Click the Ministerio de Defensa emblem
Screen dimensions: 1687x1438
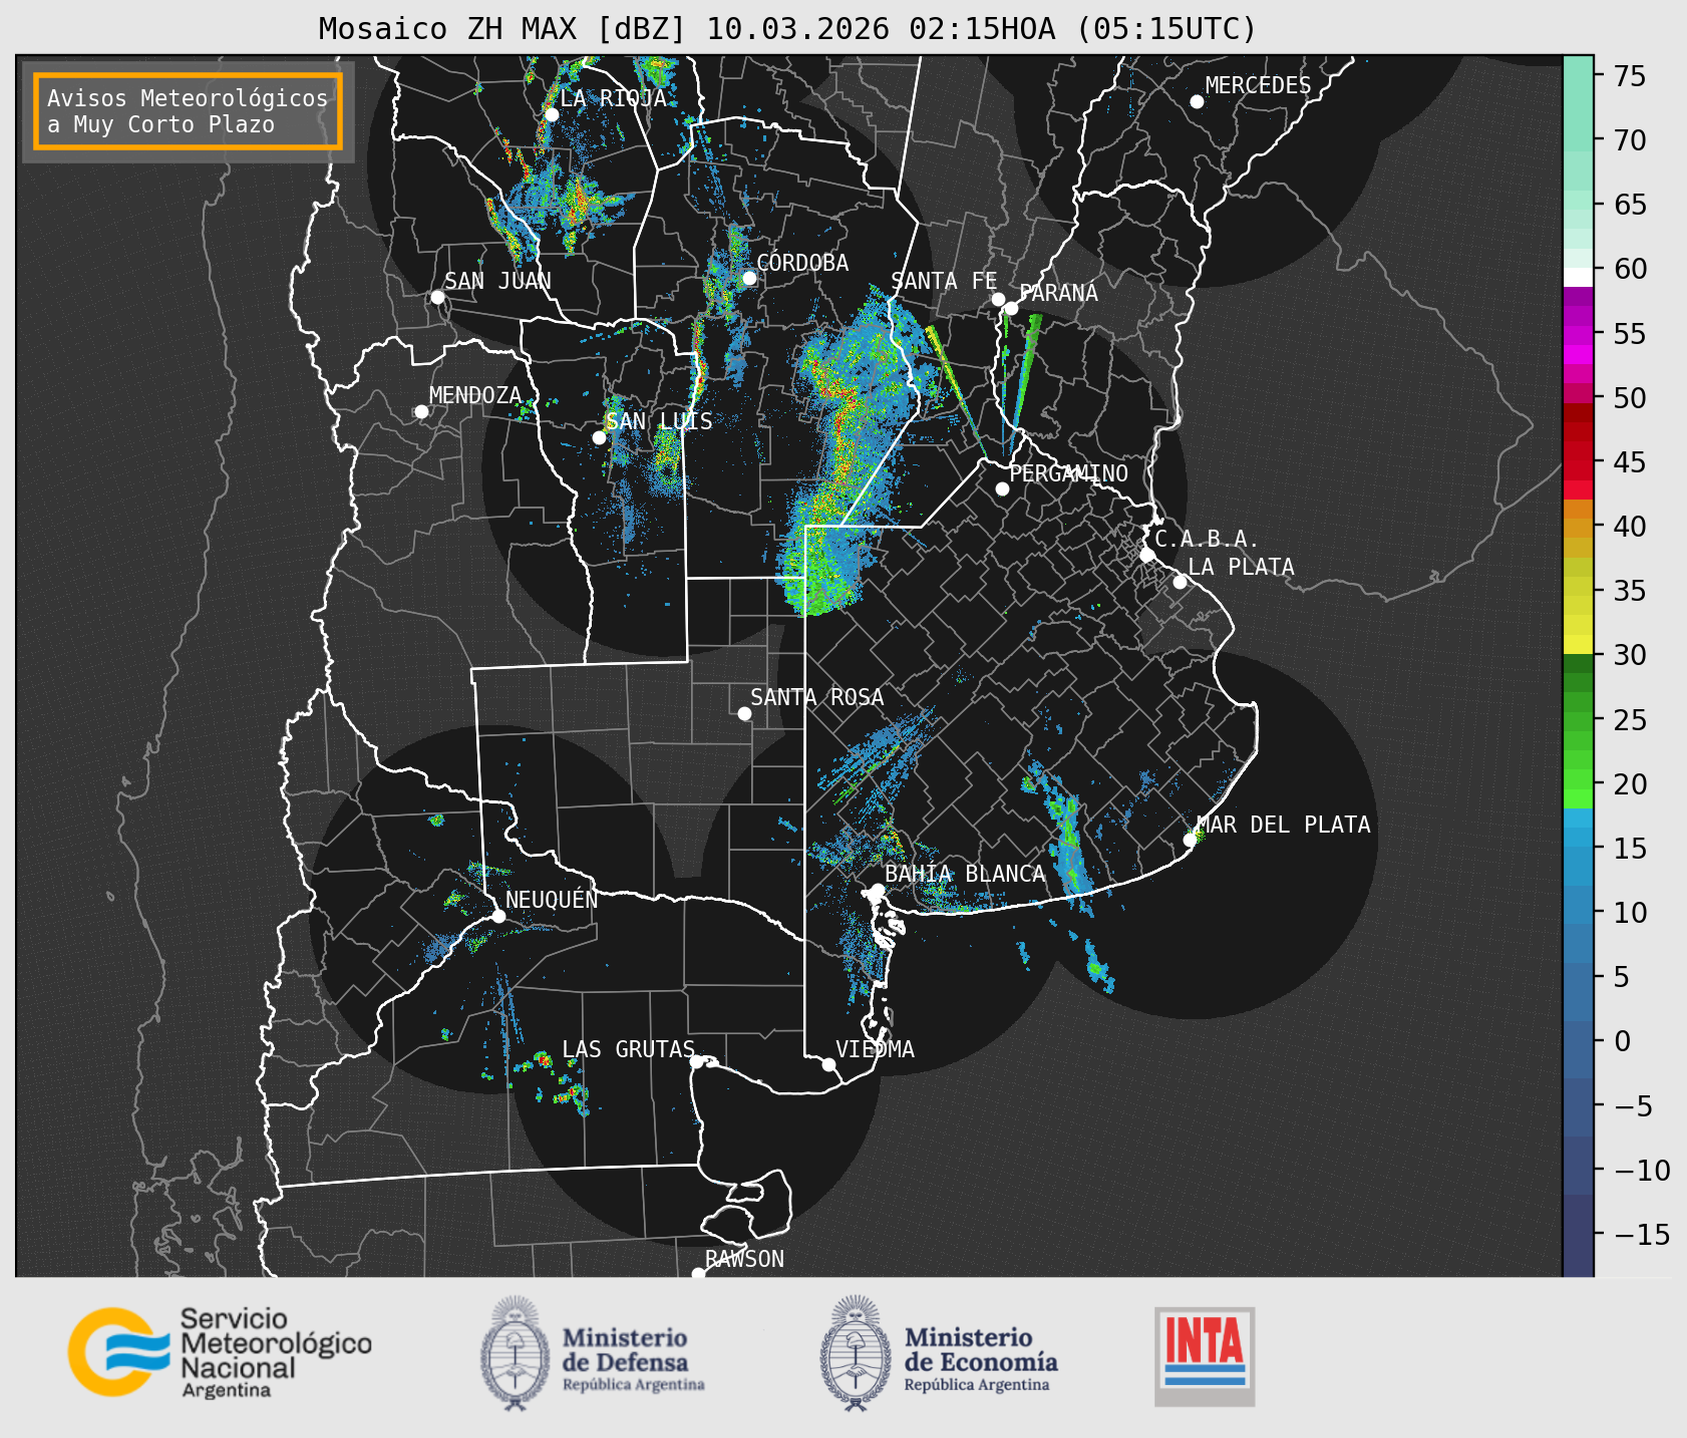[515, 1353]
